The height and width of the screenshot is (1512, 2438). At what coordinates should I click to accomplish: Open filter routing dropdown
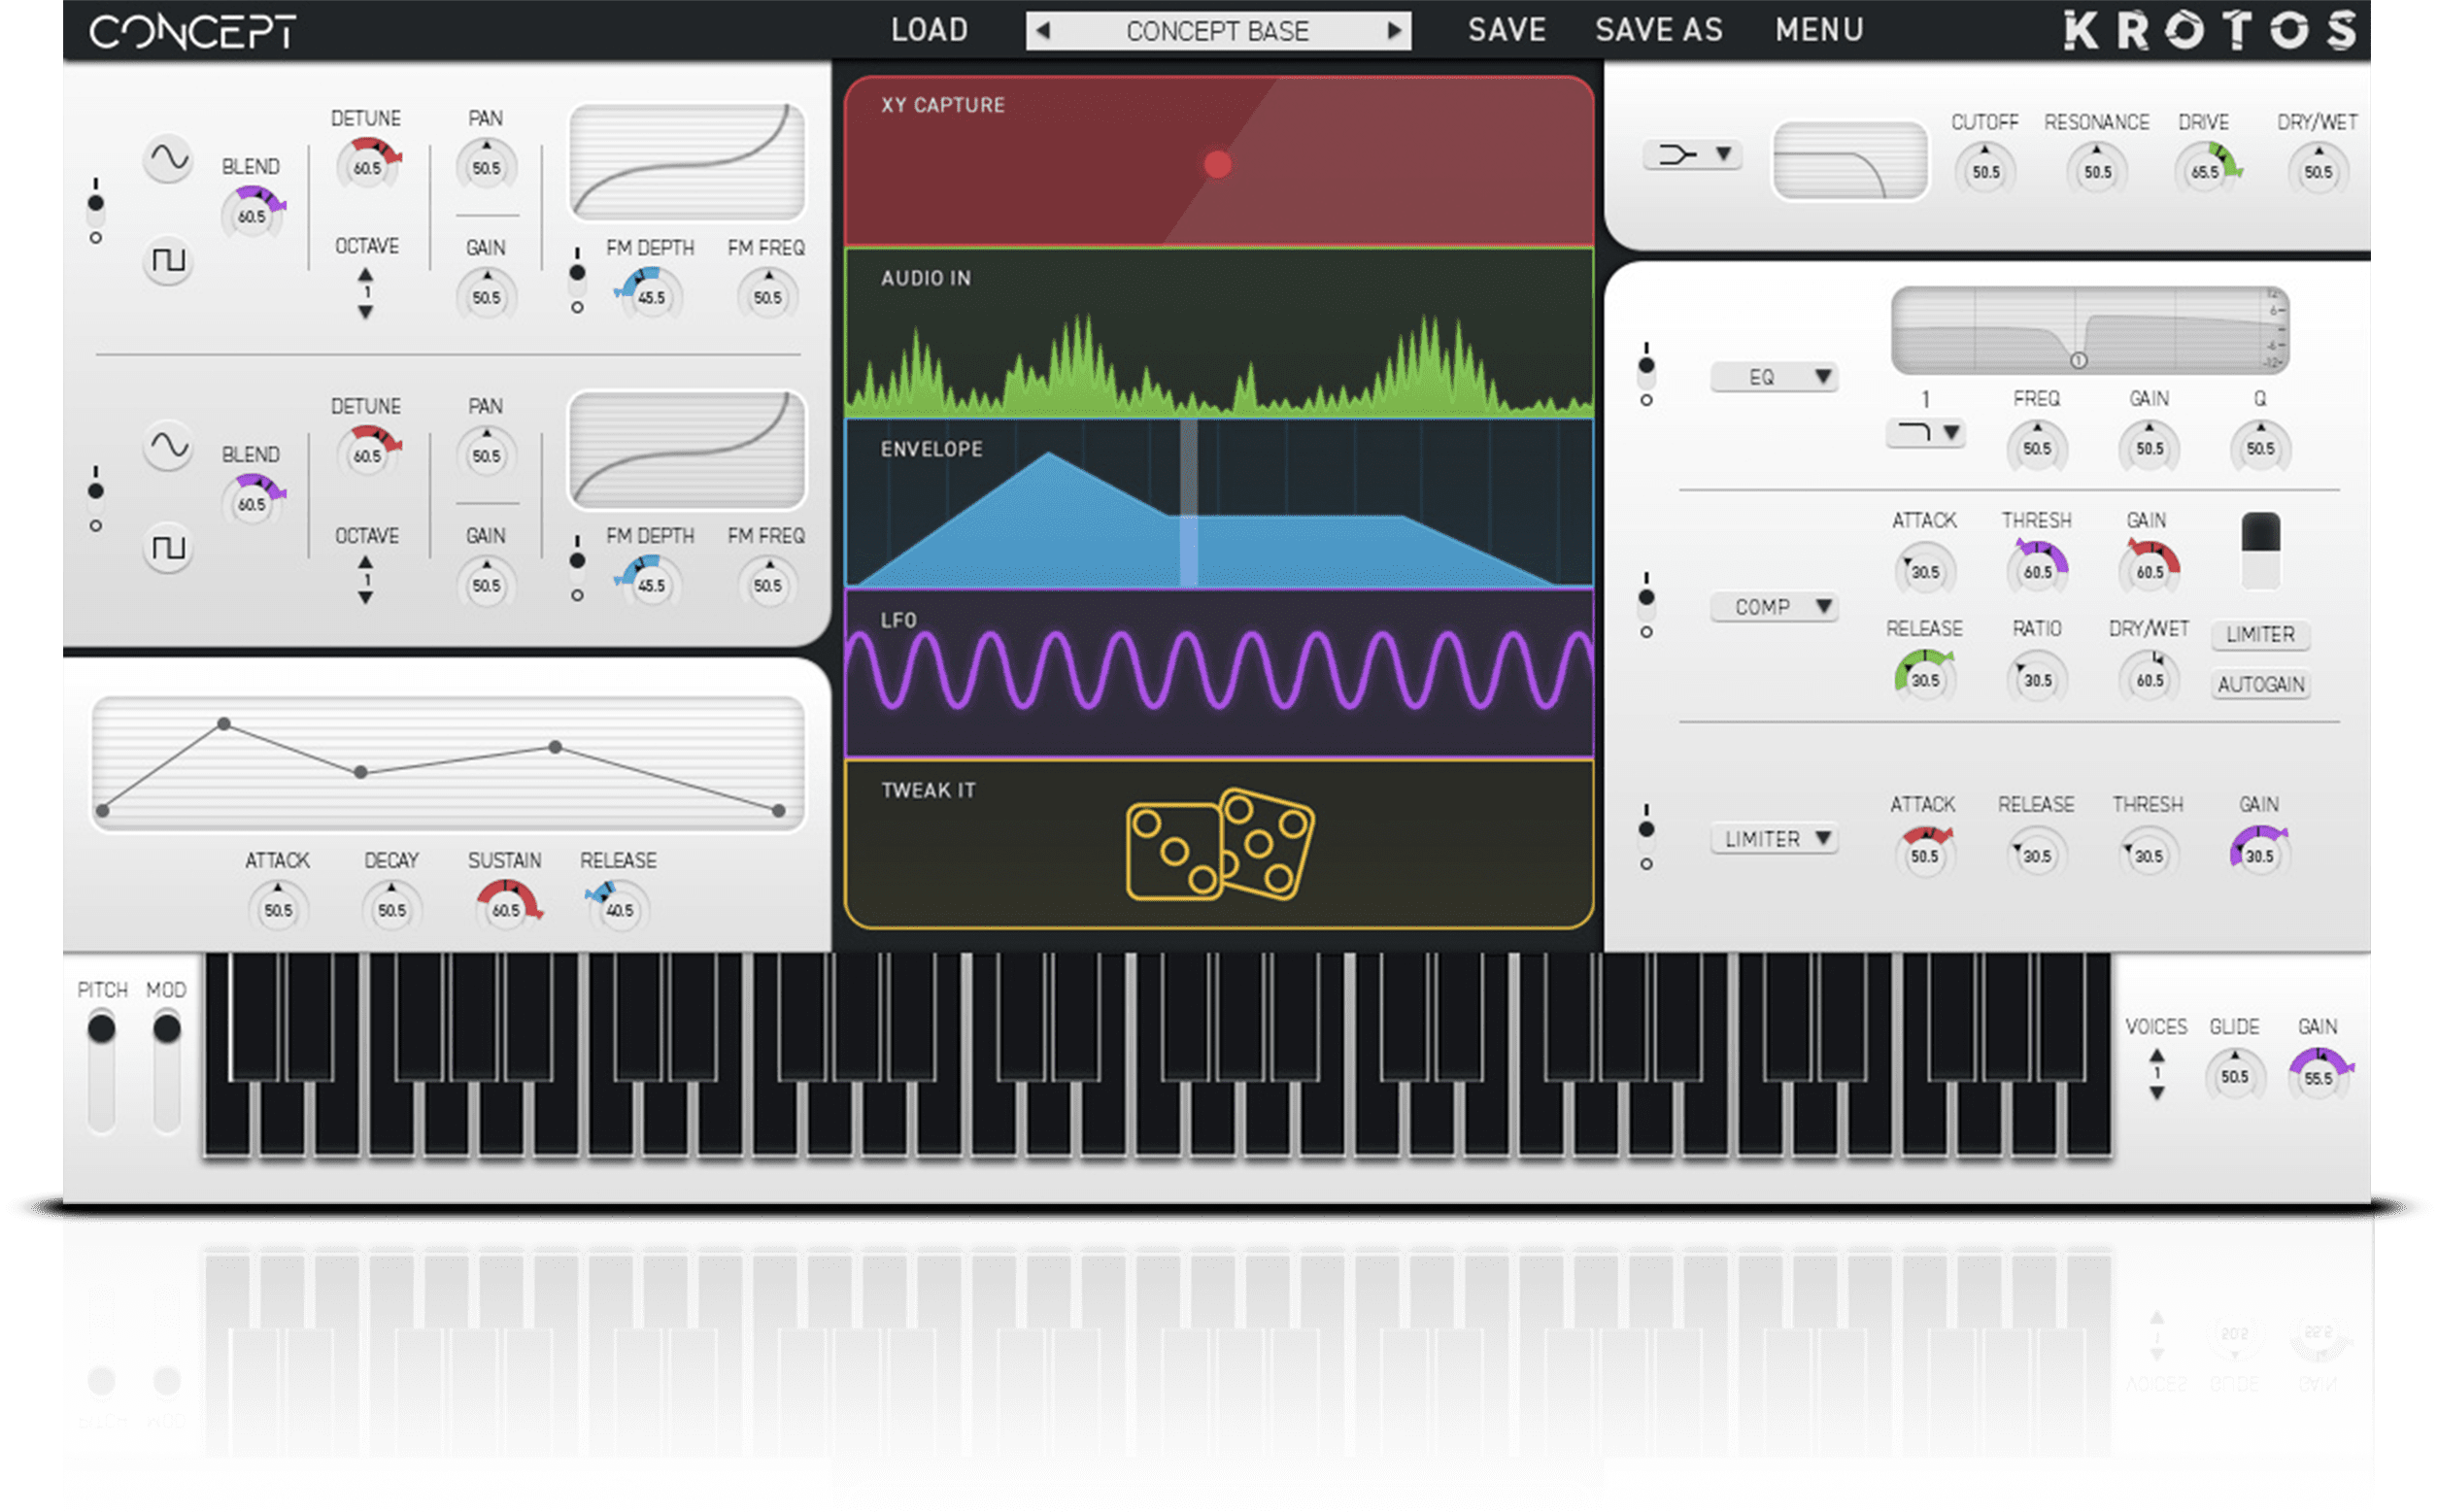point(1692,154)
